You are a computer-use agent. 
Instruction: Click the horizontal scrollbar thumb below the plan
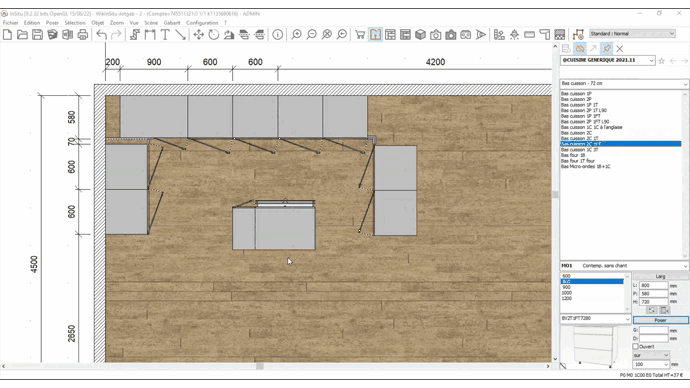coord(260,366)
